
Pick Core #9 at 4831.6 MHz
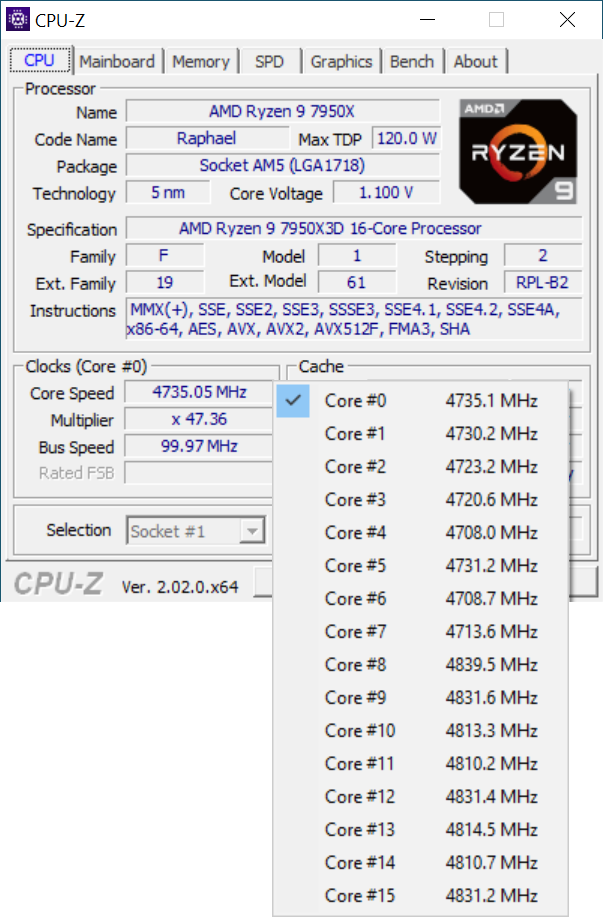click(421, 698)
